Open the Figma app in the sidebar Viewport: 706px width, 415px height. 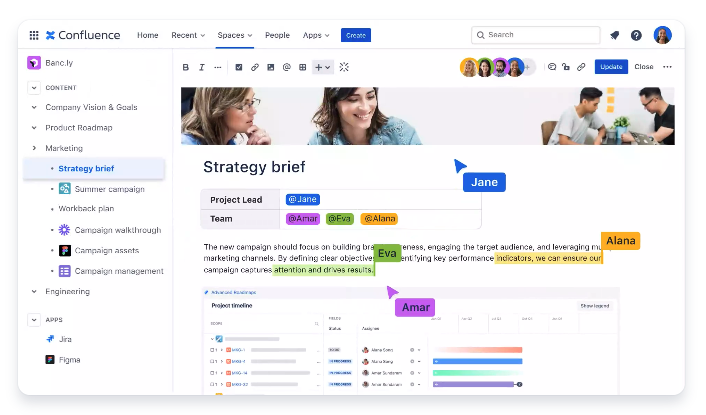point(63,360)
